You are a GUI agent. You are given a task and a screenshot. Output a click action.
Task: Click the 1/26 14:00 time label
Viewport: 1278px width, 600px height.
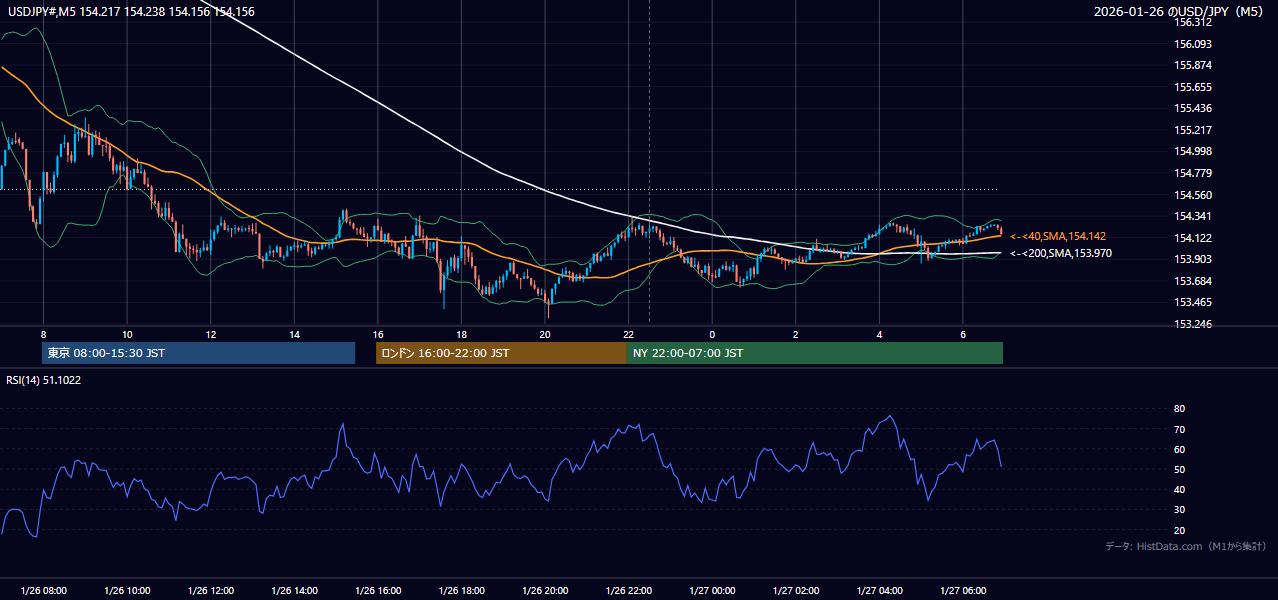294,591
